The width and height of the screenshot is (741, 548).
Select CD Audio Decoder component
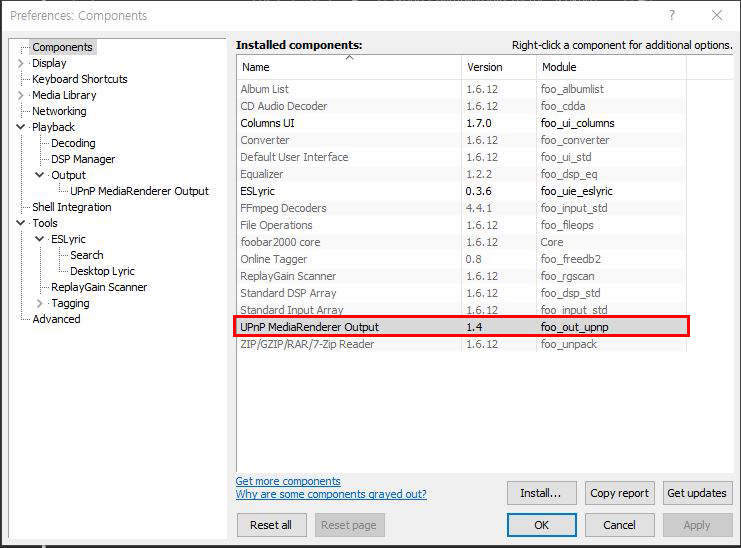(x=462, y=106)
